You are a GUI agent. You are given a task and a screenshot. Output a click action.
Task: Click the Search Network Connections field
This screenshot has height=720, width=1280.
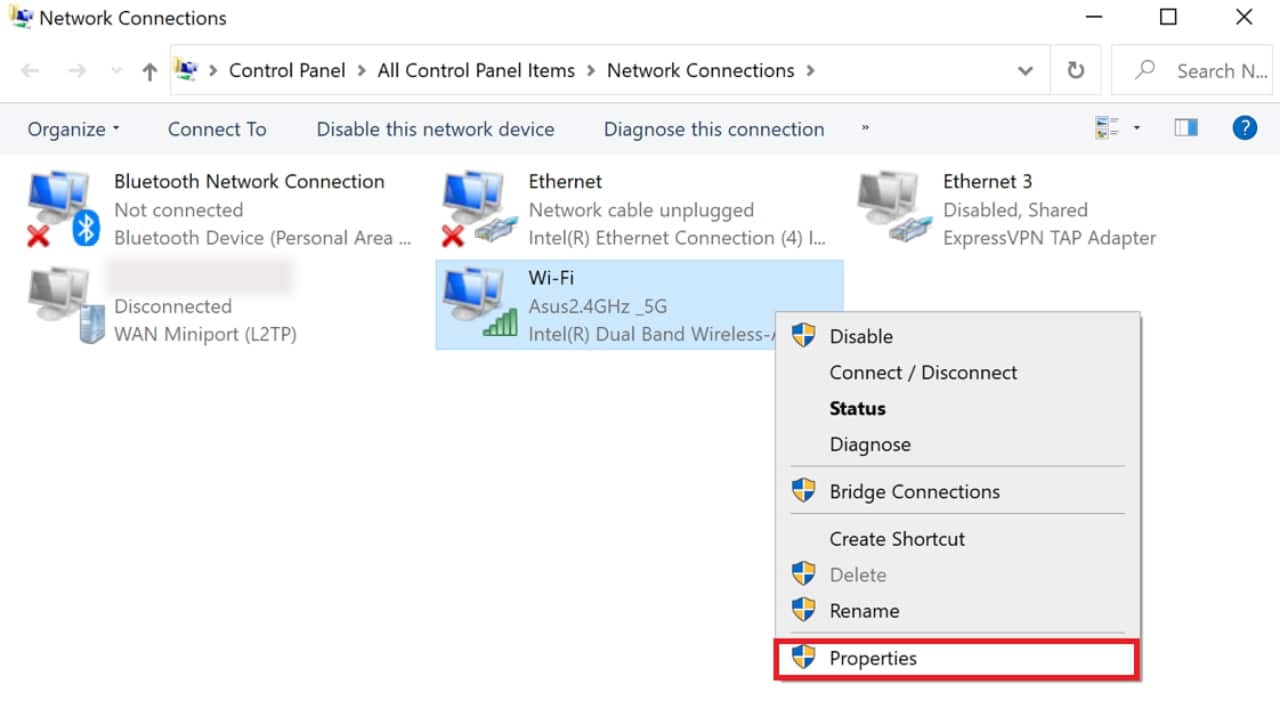[1192, 71]
